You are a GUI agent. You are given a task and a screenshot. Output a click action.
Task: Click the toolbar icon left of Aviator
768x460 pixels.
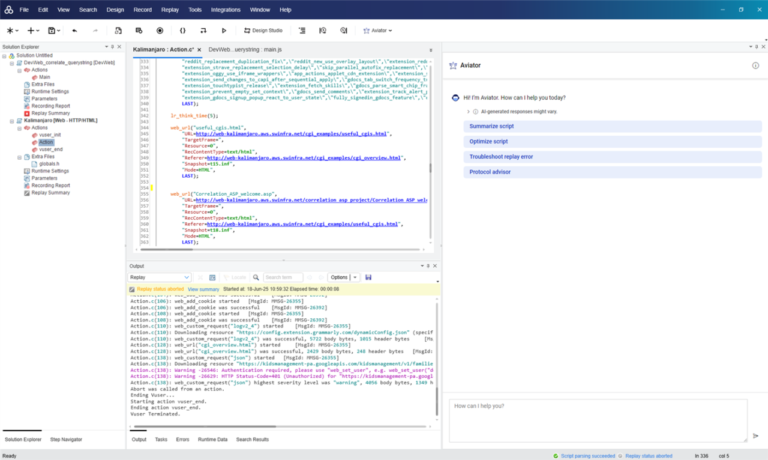(344, 30)
